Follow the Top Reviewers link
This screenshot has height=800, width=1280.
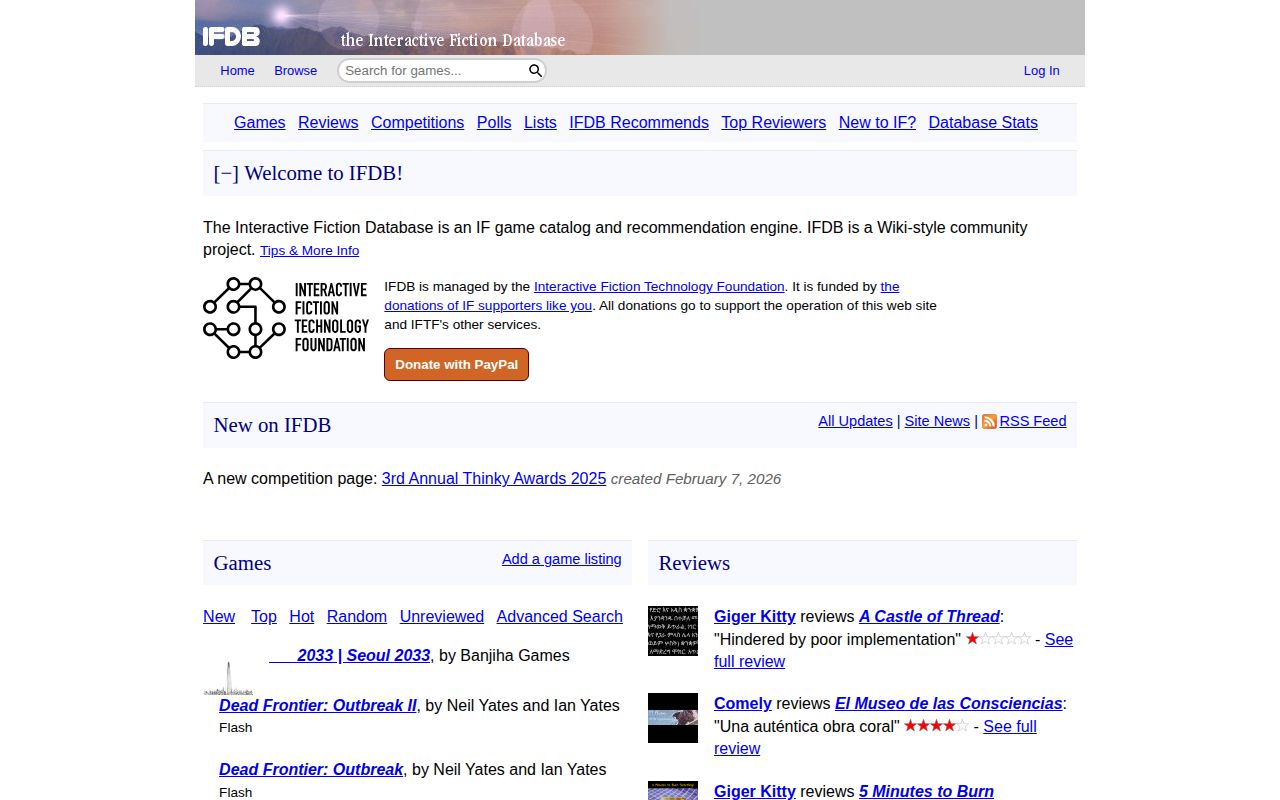pyautogui.click(x=773, y=122)
